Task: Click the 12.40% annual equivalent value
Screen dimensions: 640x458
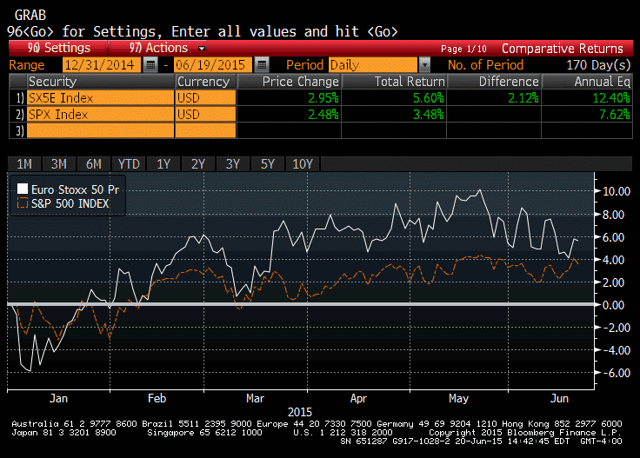Action: tap(611, 98)
